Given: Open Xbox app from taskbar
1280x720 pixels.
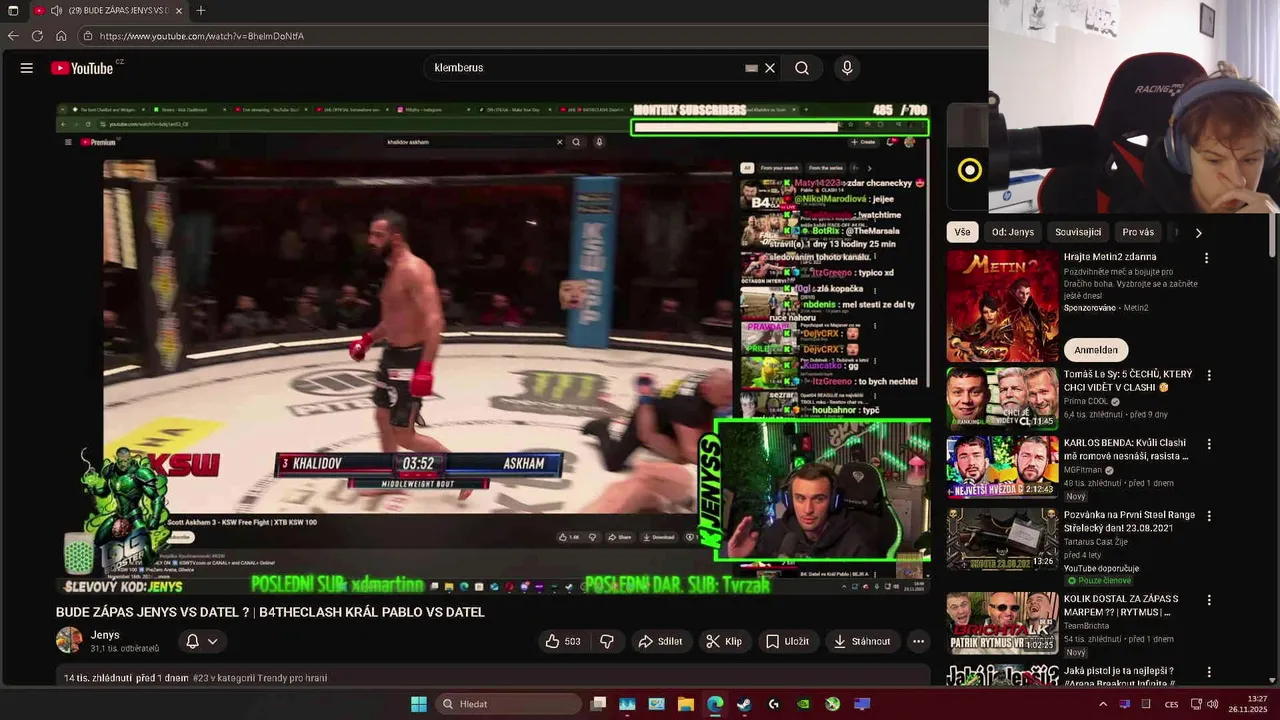Looking at the screenshot, I should click(x=832, y=704).
